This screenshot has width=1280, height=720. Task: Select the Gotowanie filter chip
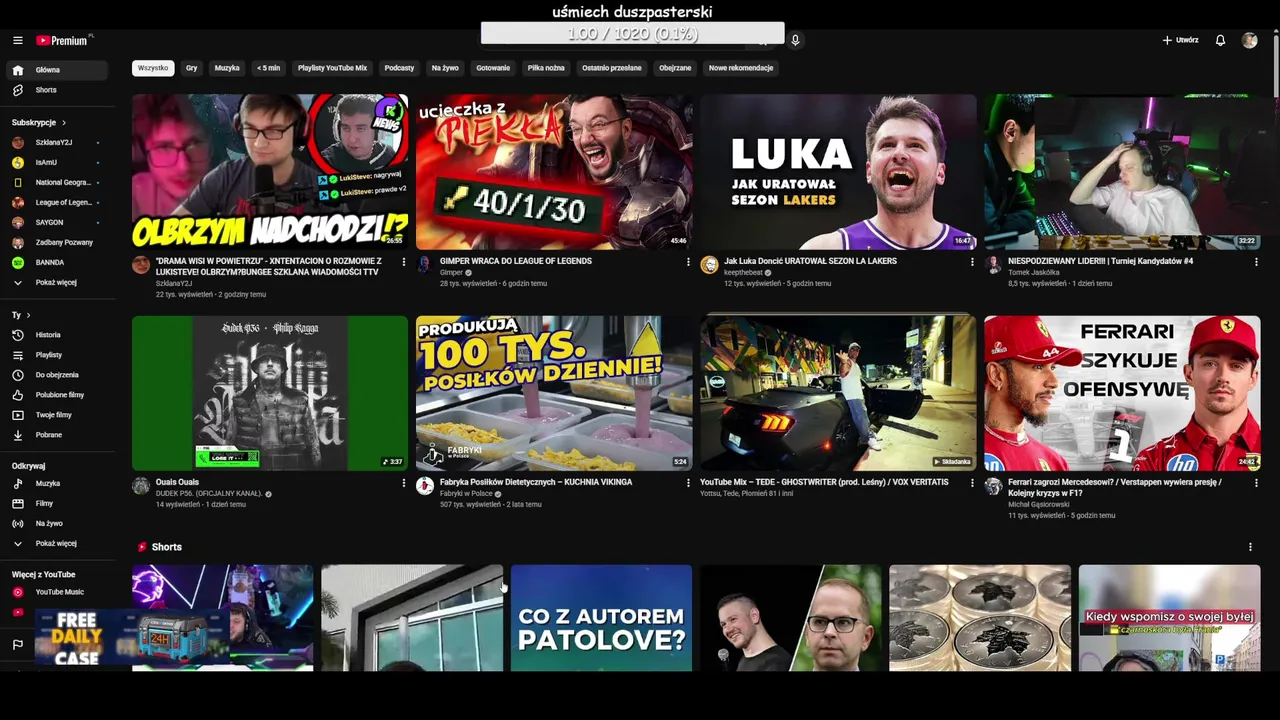pos(493,68)
